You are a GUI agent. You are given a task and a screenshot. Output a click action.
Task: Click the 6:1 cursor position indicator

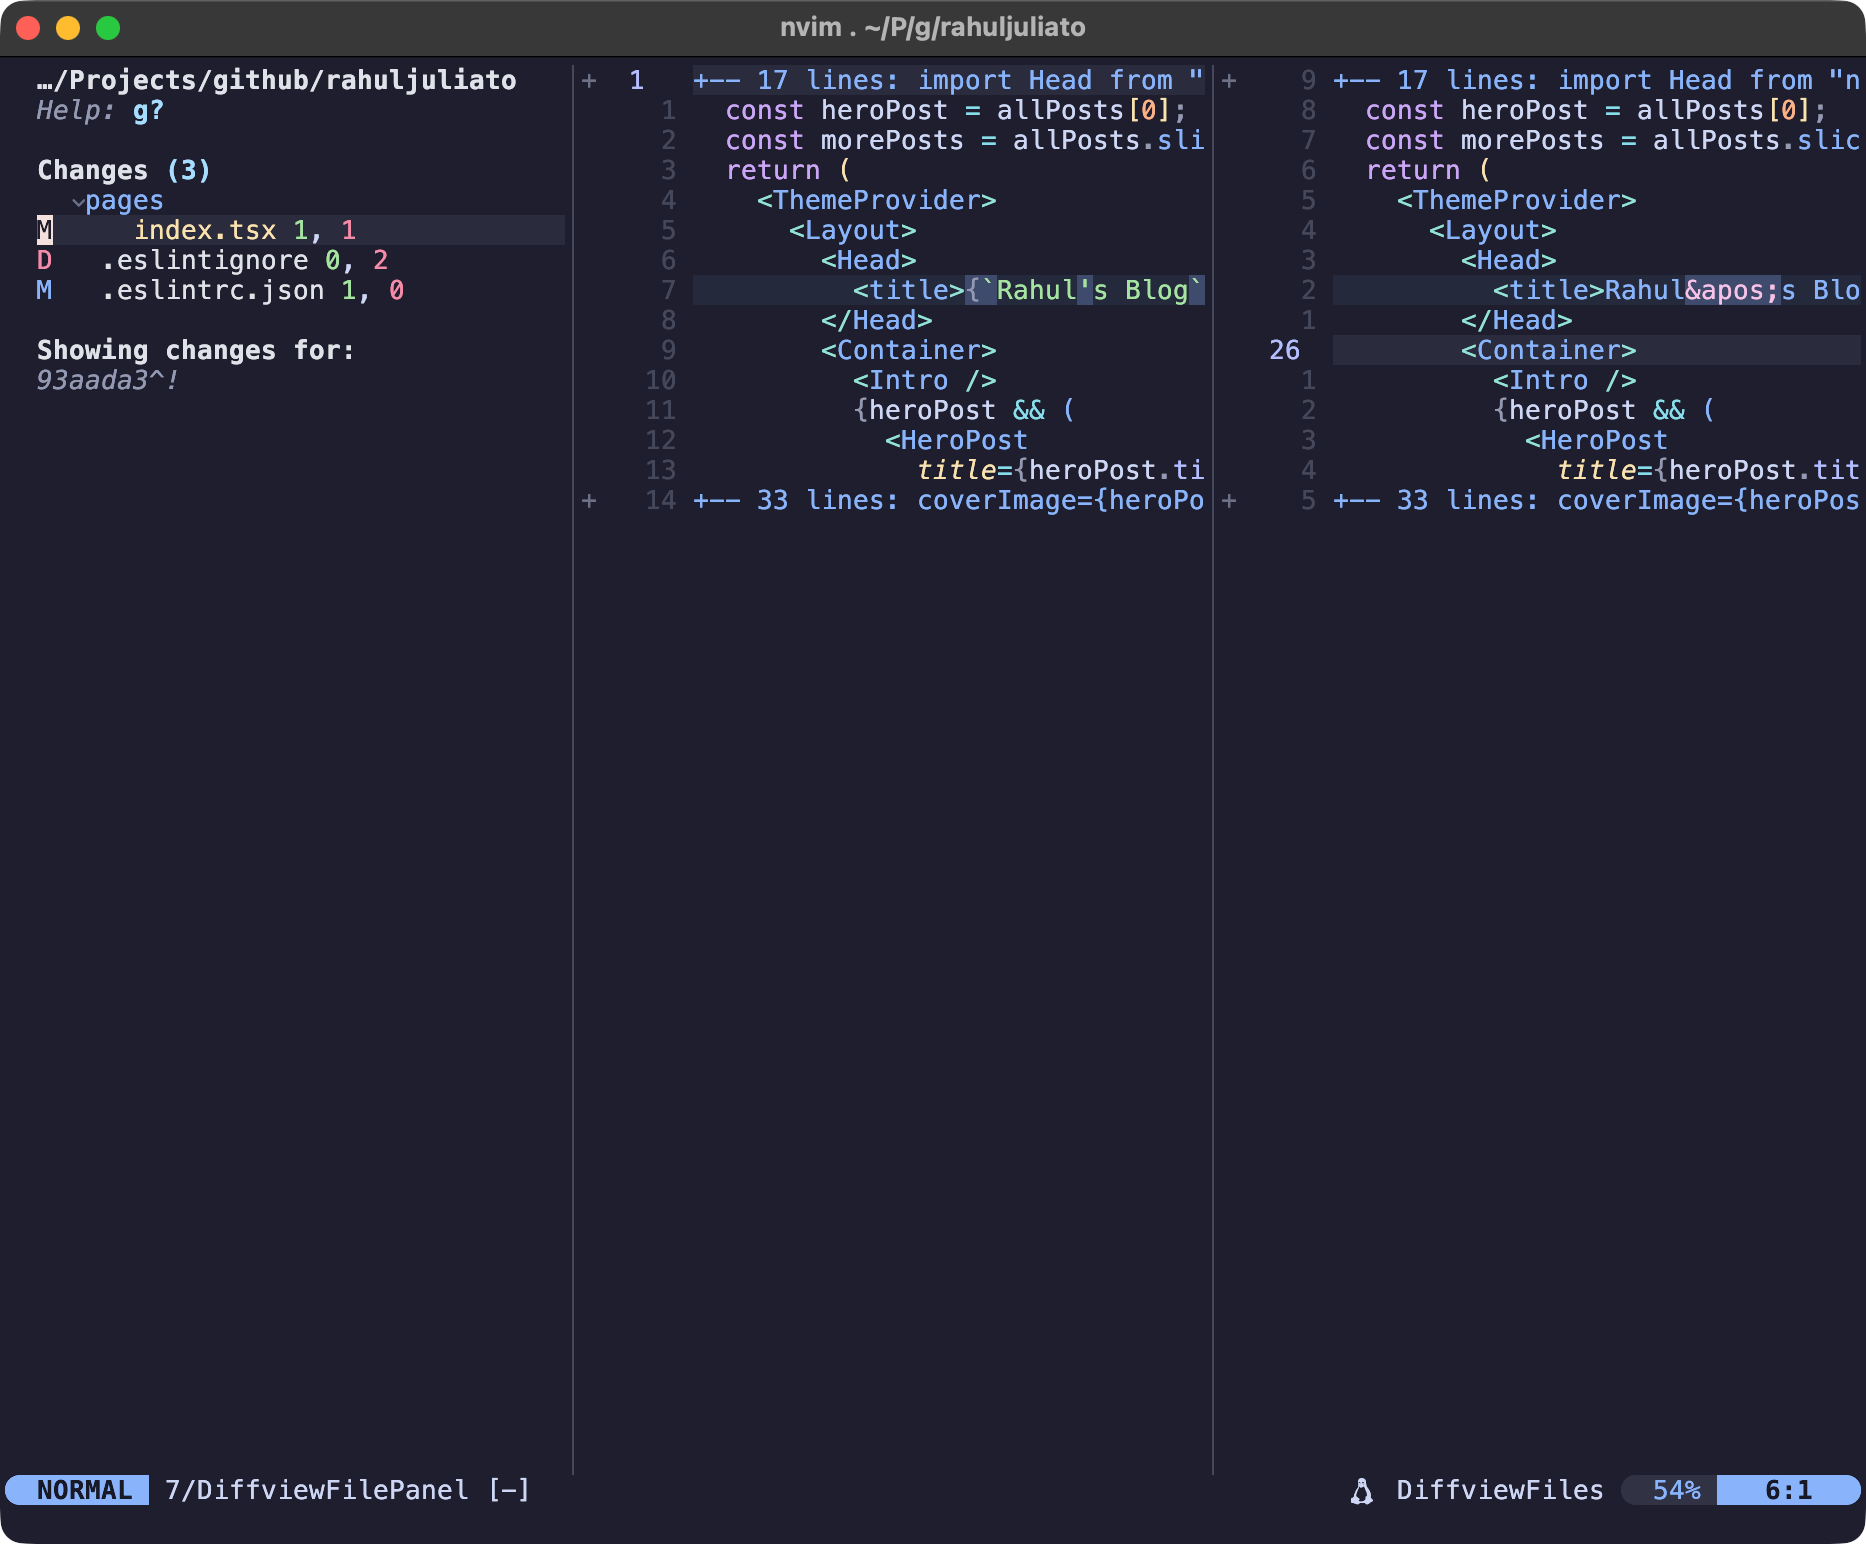[1788, 1490]
